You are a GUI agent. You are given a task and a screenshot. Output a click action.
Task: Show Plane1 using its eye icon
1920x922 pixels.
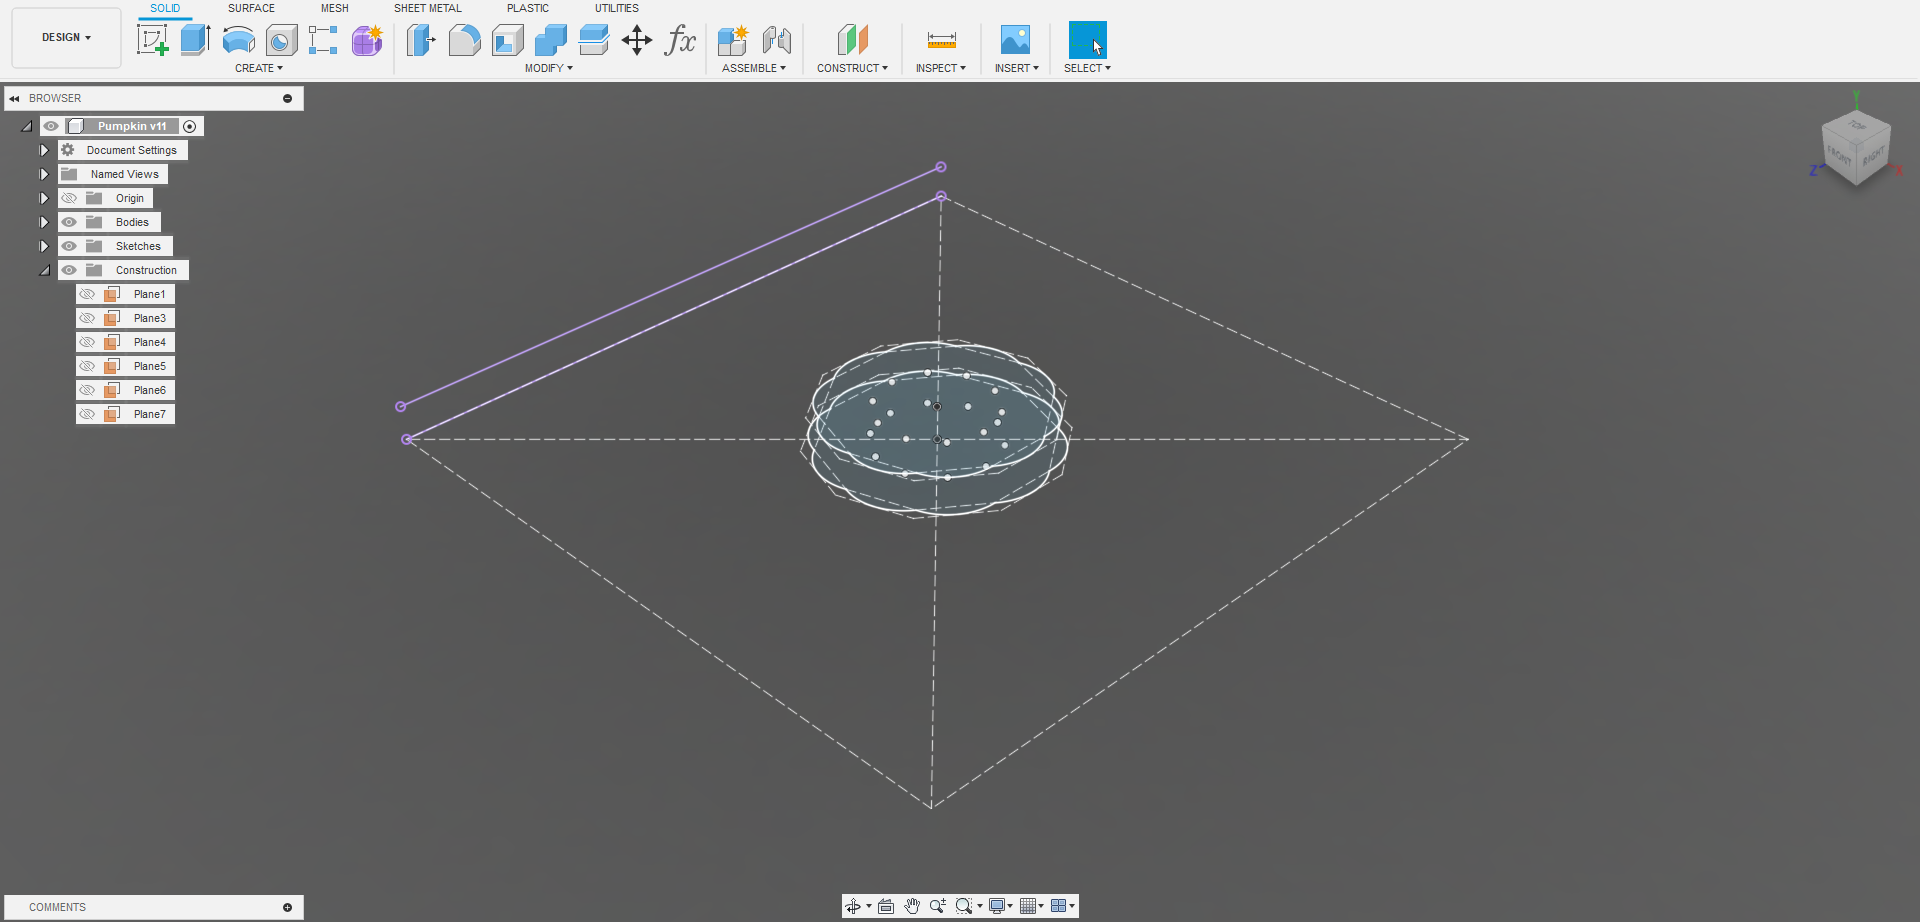point(88,294)
